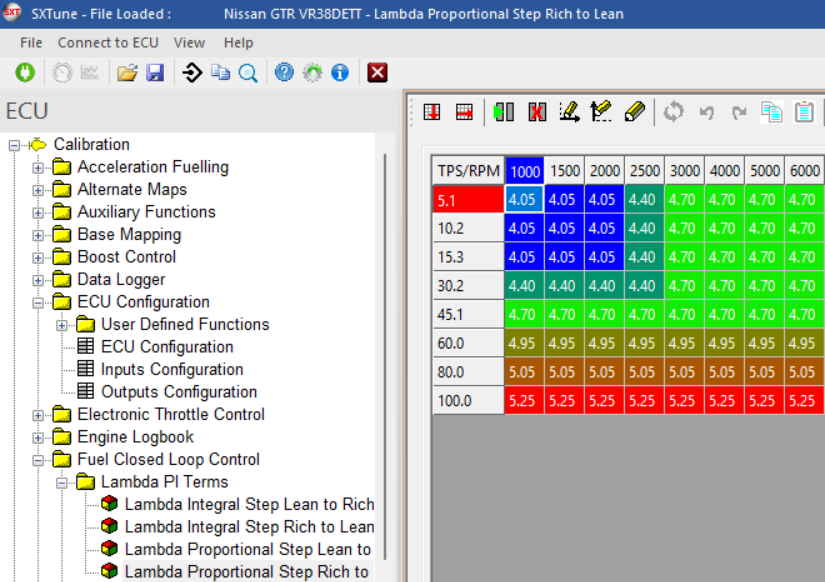
Task: Click the arrow-into-diamond import icon
Action: 192,72
